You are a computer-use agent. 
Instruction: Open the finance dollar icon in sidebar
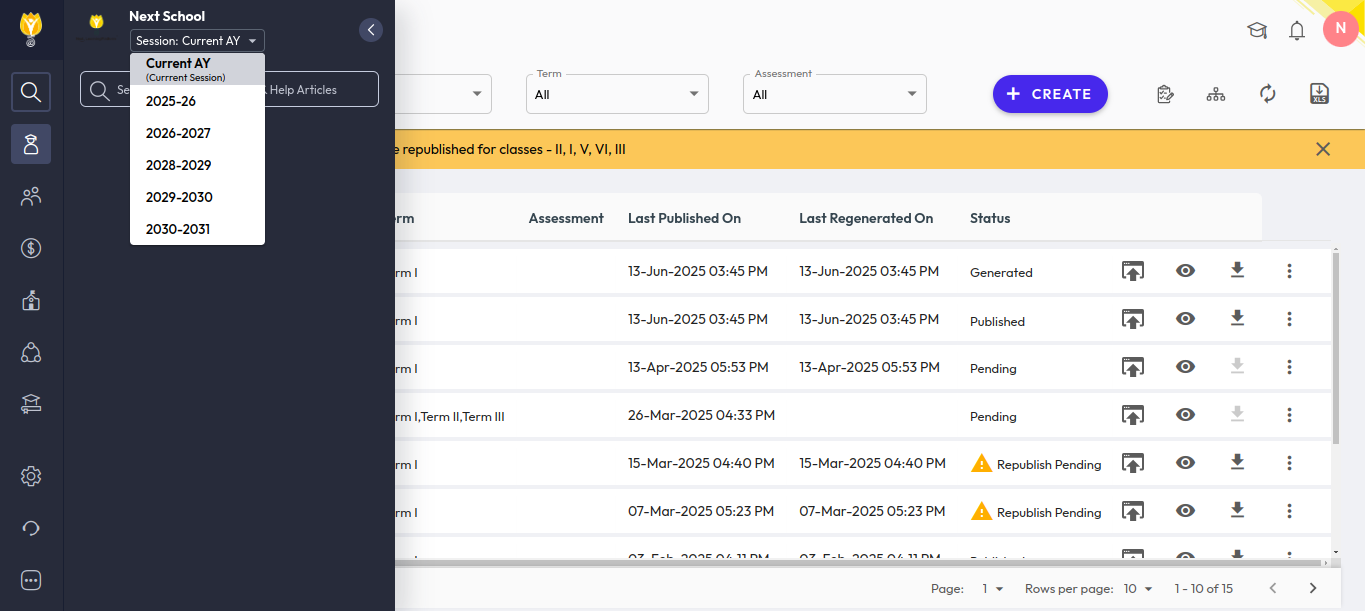[31, 248]
